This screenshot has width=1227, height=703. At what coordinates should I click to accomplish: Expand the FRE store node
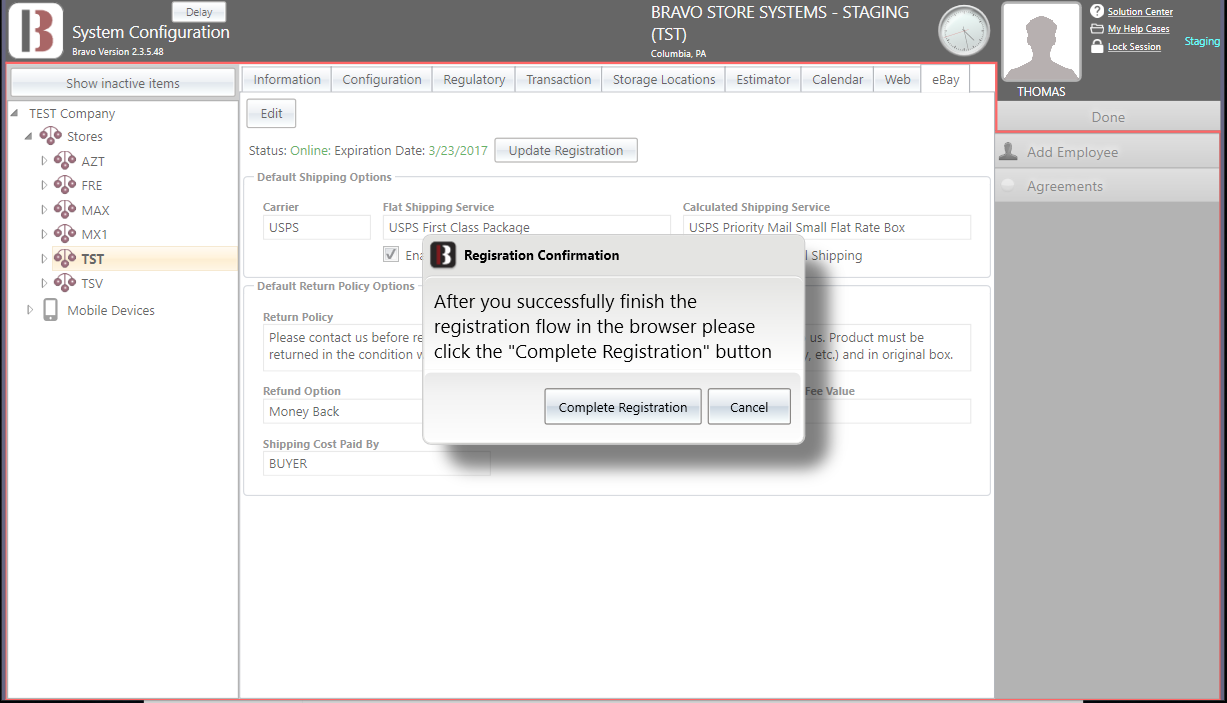point(44,185)
